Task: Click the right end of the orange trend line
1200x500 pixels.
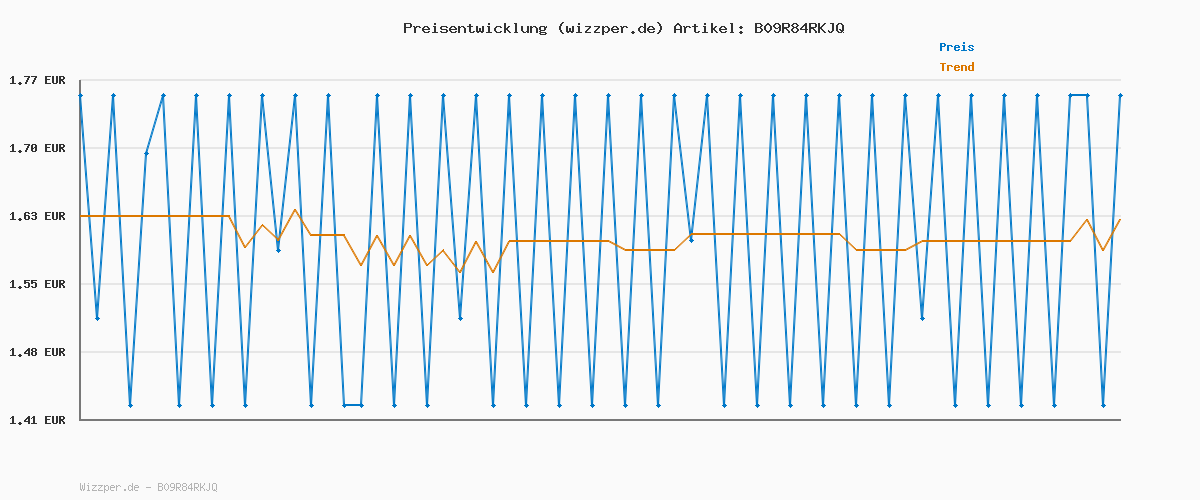Action: (1120, 220)
